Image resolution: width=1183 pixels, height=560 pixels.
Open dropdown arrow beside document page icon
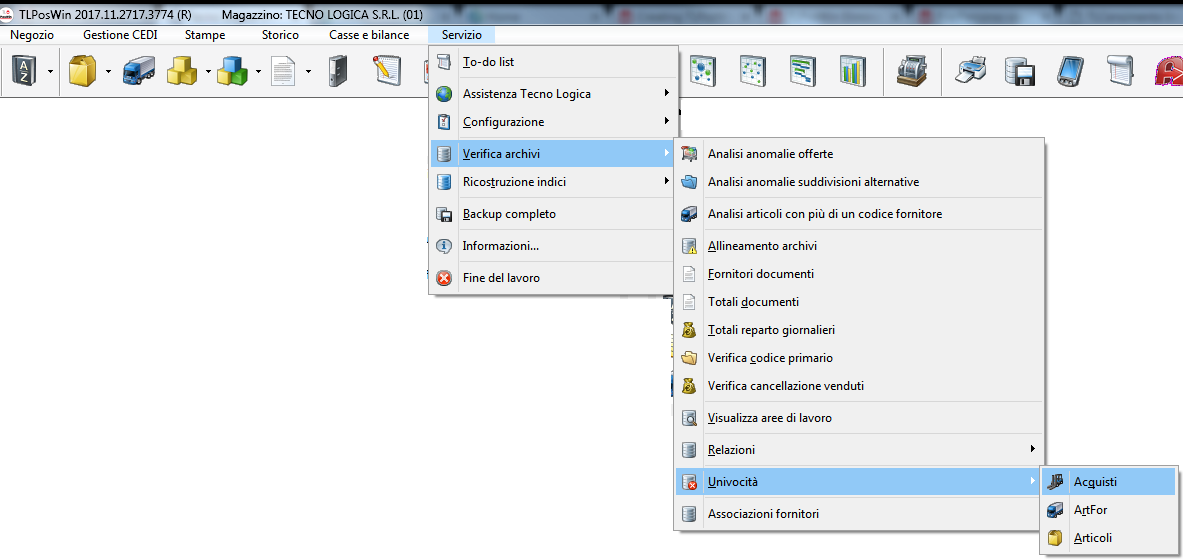[308, 72]
